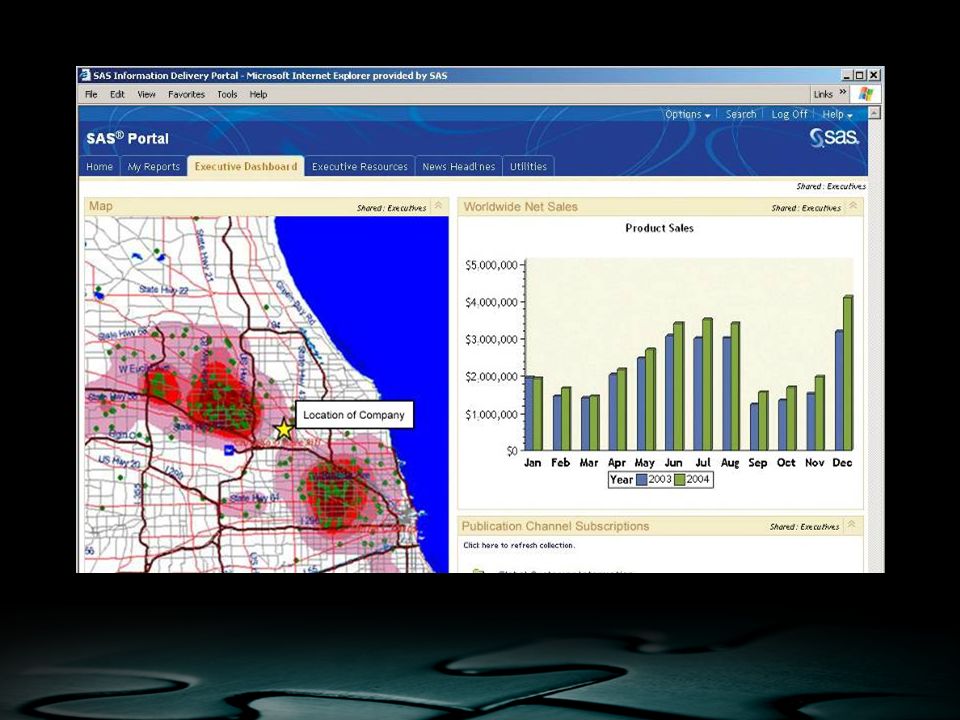Open the Options dropdown in portal banner
The height and width of the screenshot is (720, 960).
pos(688,114)
